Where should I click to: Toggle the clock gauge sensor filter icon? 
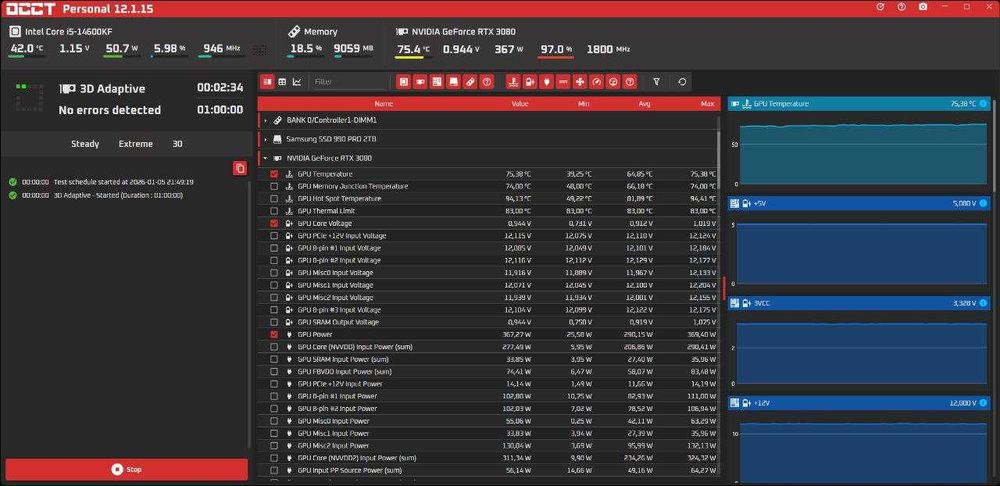click(596, 82)
